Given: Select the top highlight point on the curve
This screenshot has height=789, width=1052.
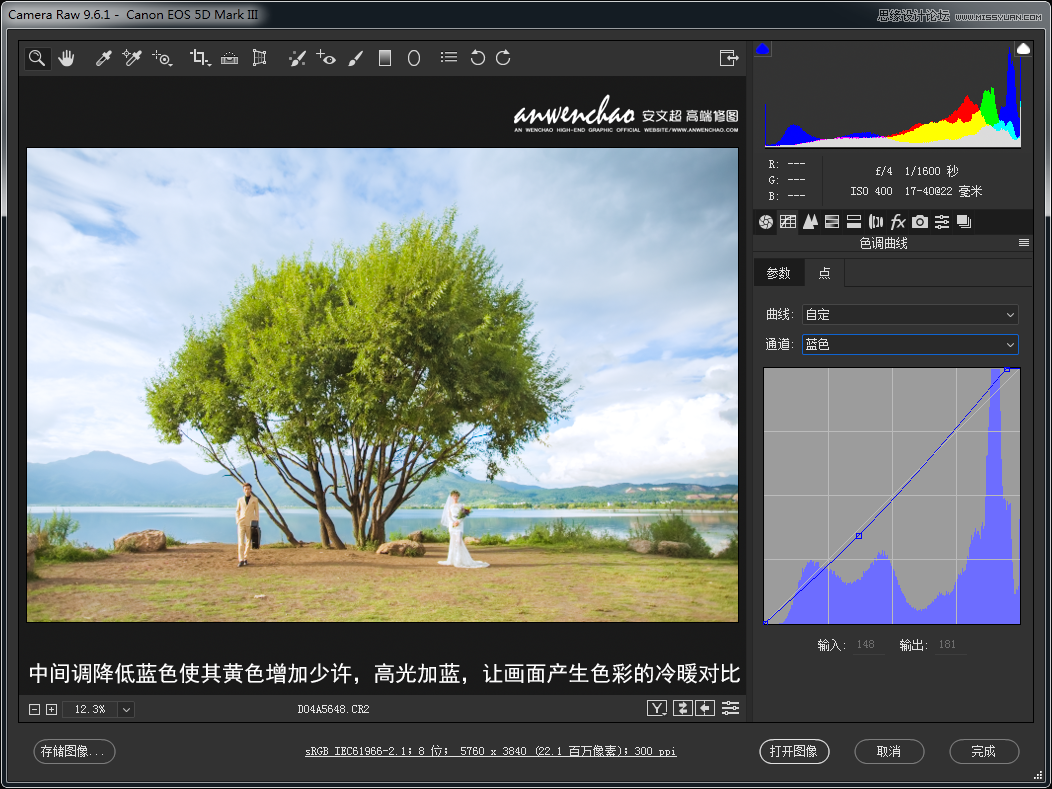Looking at the screenshot, I should [1007, 369].
